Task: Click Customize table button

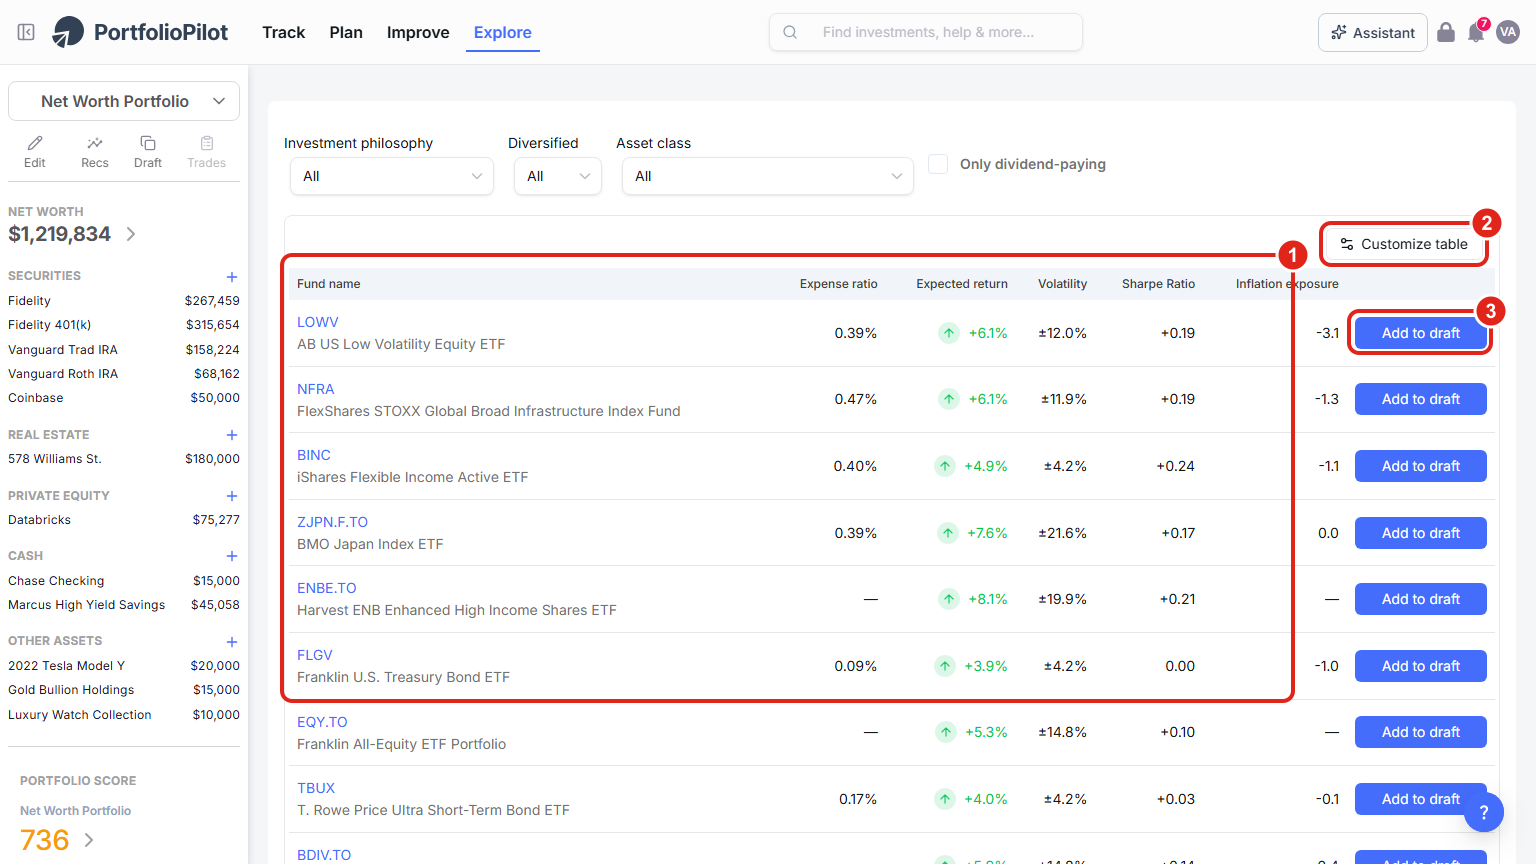Action: coord(1404,244)
